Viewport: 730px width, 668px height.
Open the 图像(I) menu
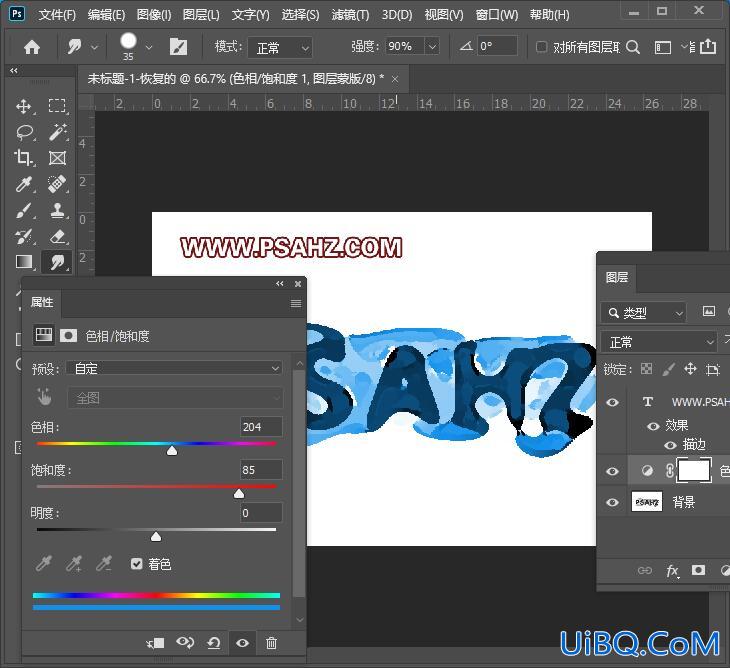(x=154, y=15)
